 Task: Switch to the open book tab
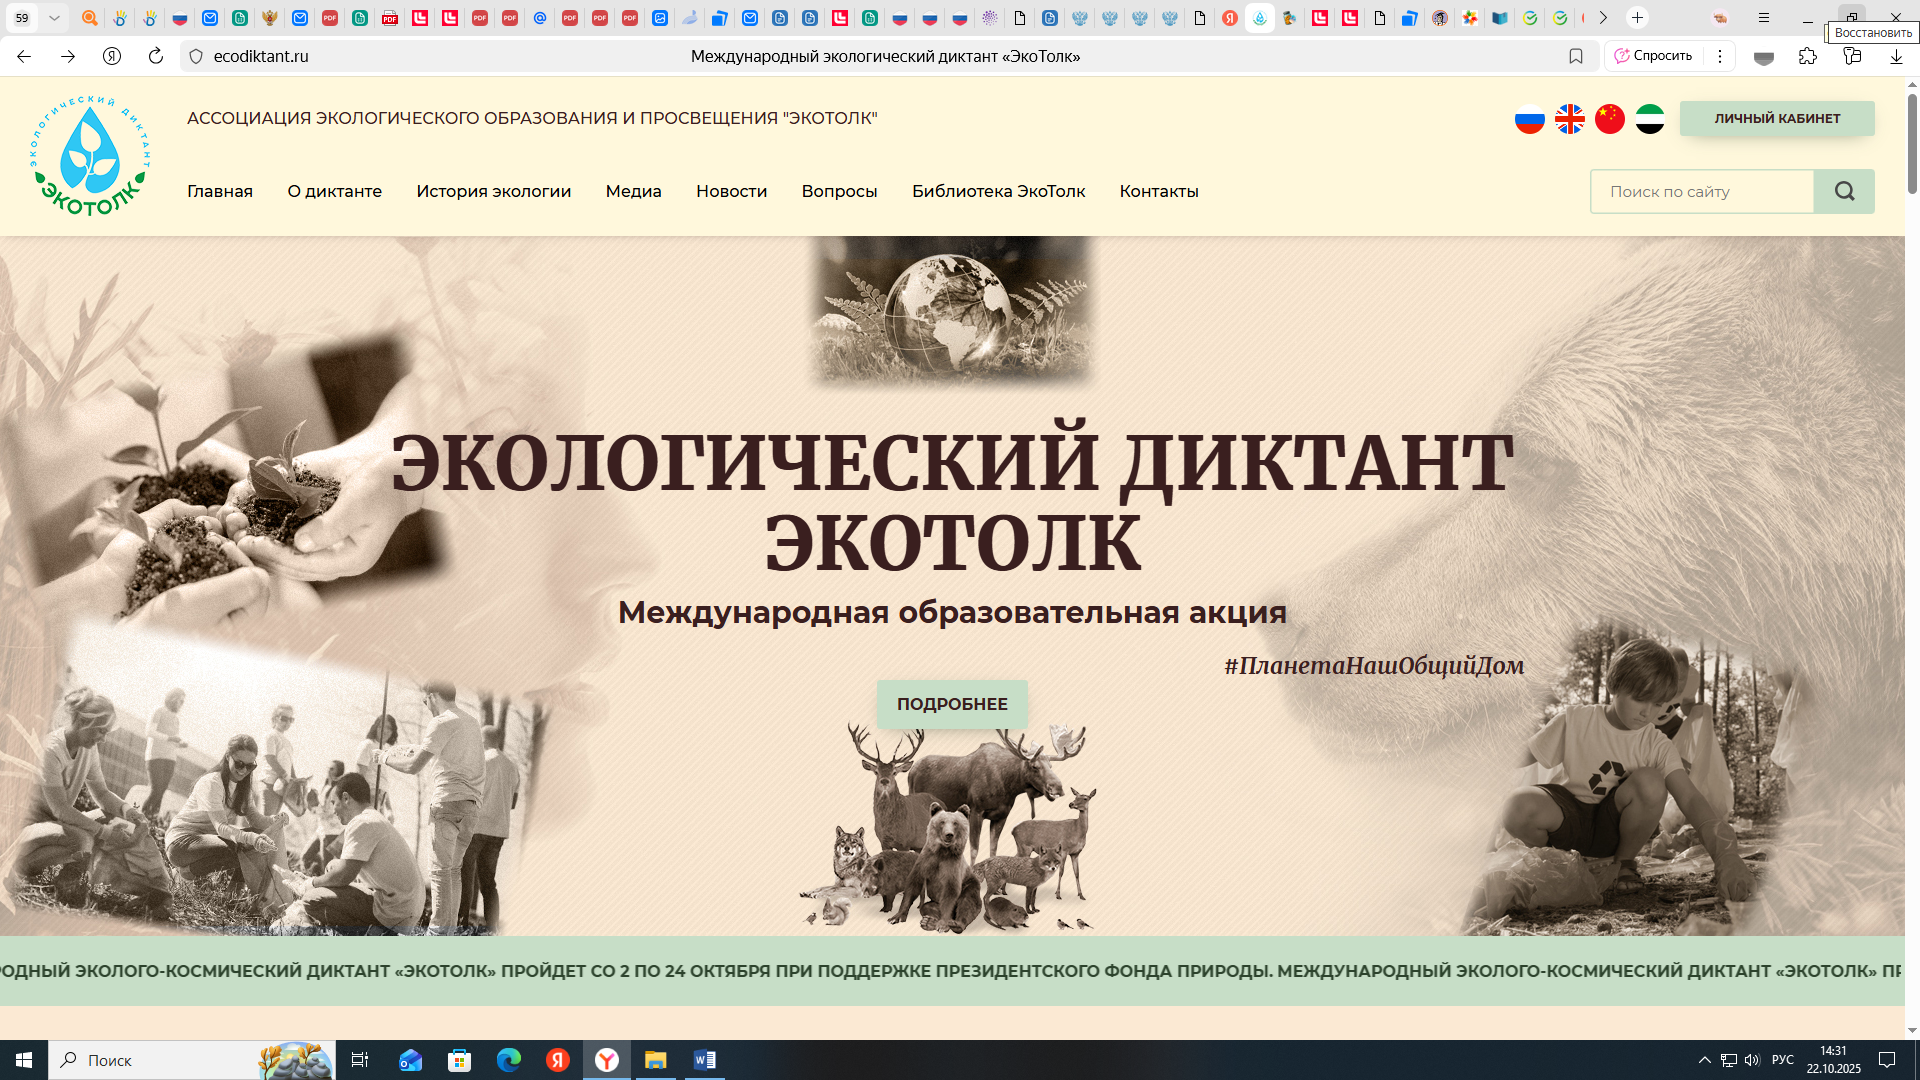1500,18
